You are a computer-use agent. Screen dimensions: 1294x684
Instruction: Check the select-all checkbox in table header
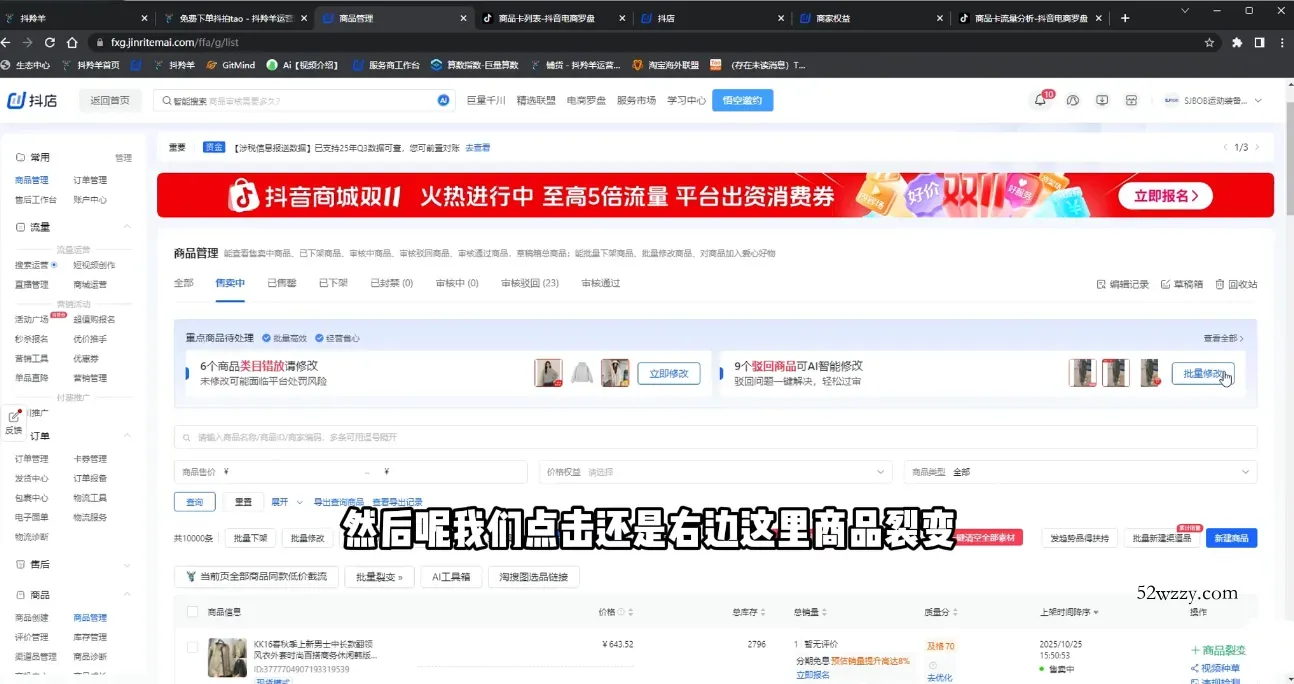[193, 611]
